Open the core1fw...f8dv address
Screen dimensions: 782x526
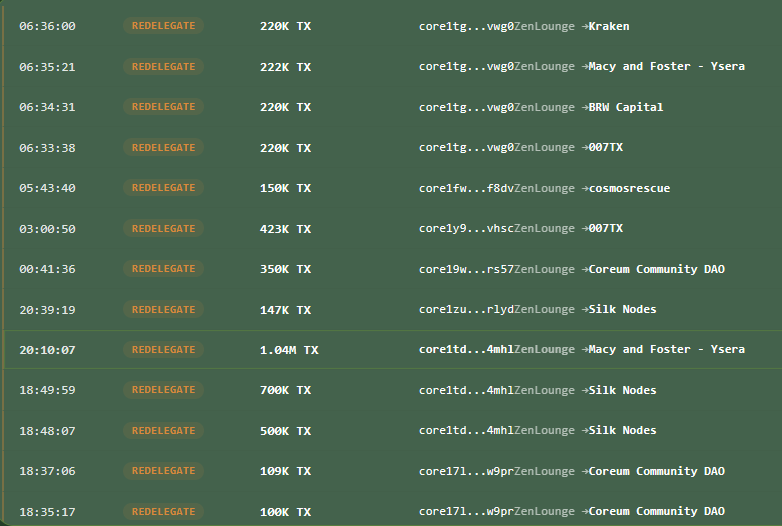[x=466, y=188]
